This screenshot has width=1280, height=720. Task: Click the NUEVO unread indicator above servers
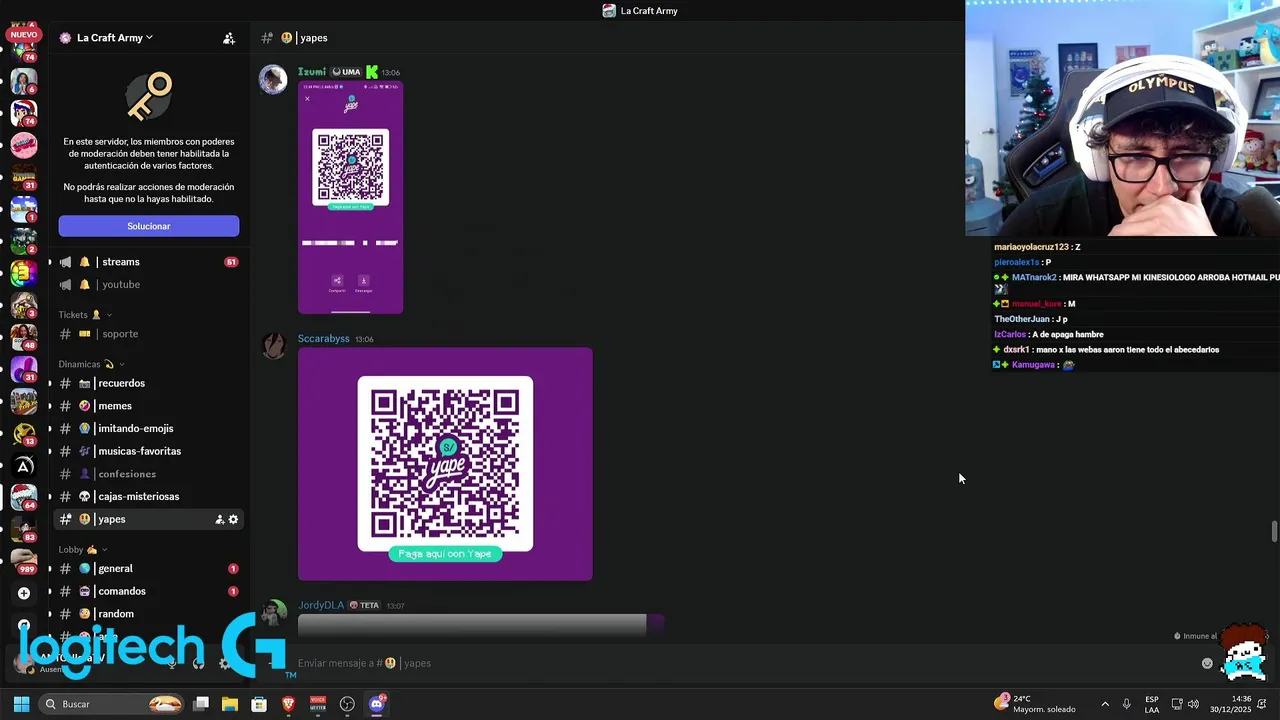click(x=23, y=34)
